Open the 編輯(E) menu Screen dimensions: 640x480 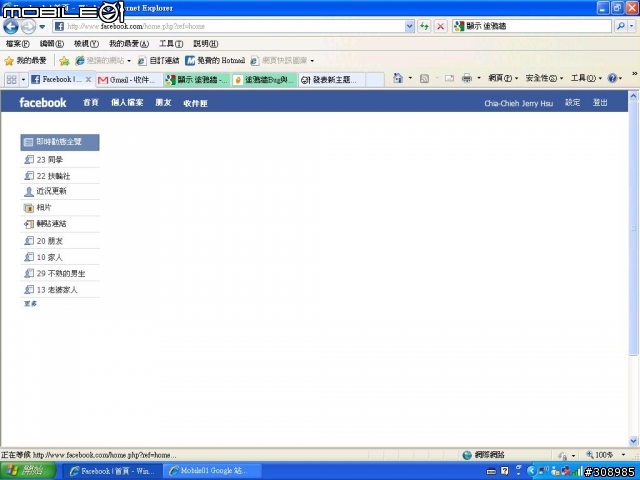coord(51,44)
